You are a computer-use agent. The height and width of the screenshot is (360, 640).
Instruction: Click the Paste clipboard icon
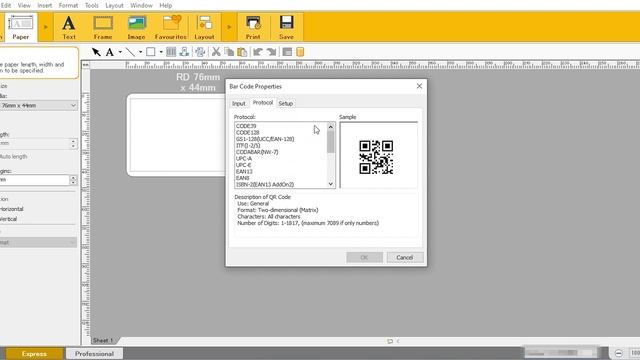[242, 52]
